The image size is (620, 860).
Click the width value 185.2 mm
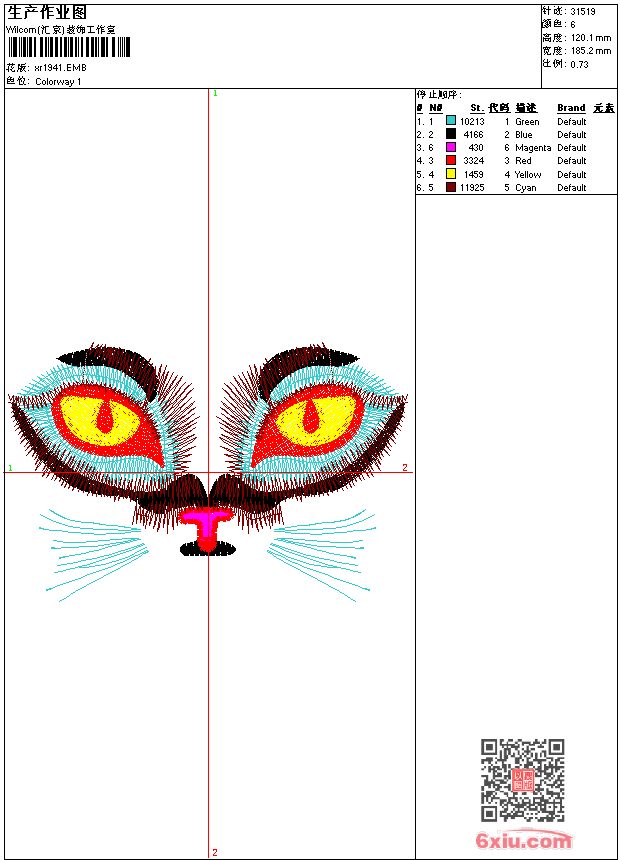pos(591,51)
